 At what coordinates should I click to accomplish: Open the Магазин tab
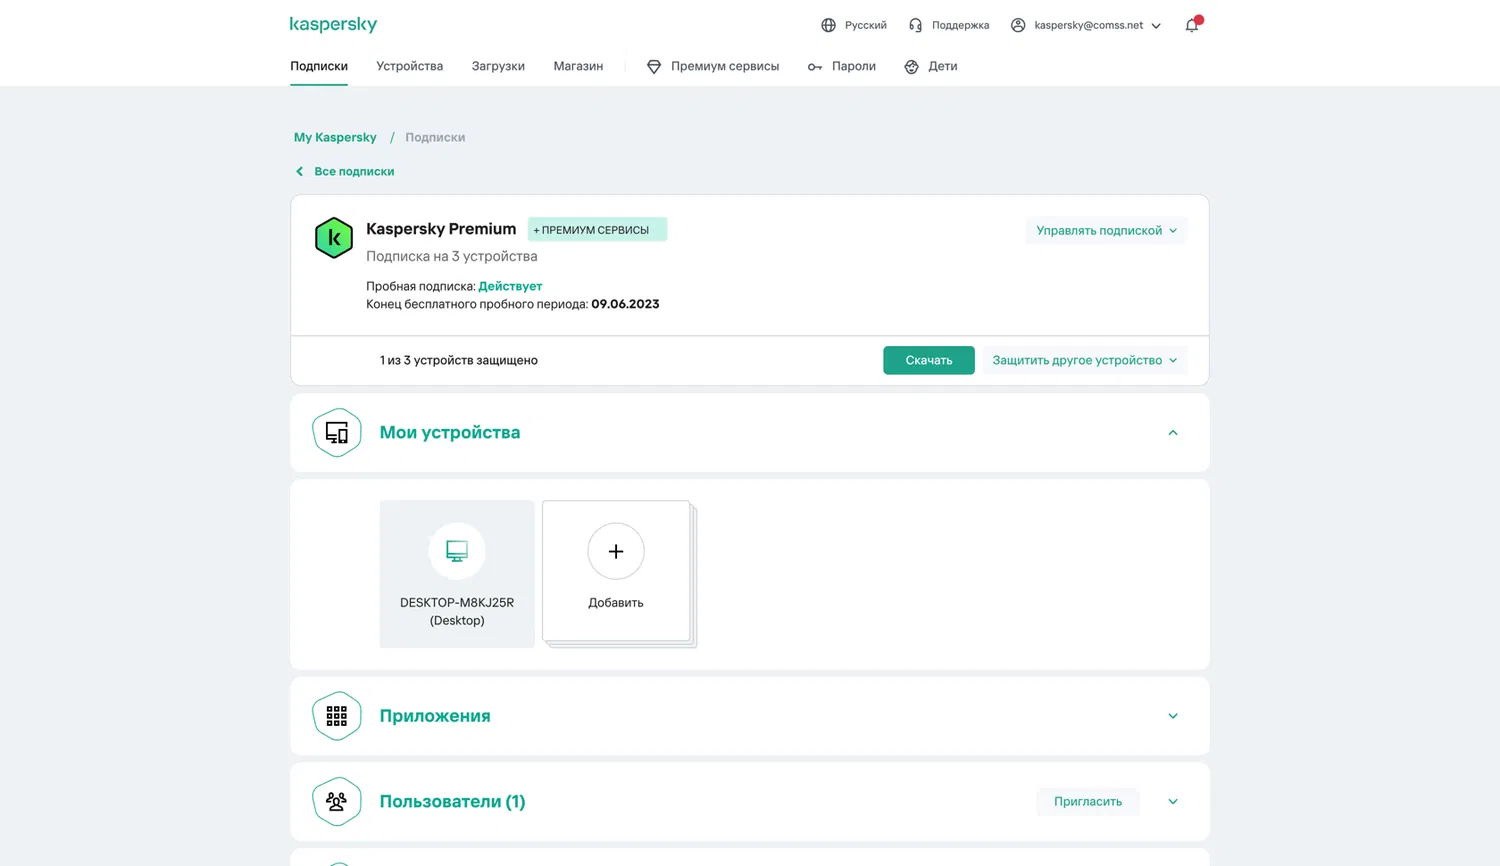[578, 66]
